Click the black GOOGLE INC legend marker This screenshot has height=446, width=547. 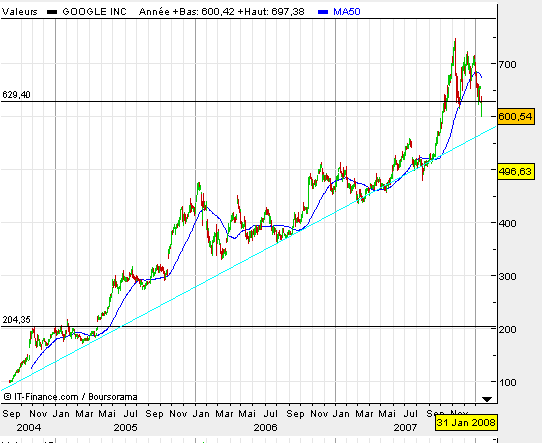pyautogui.click(x=52, y=12)
